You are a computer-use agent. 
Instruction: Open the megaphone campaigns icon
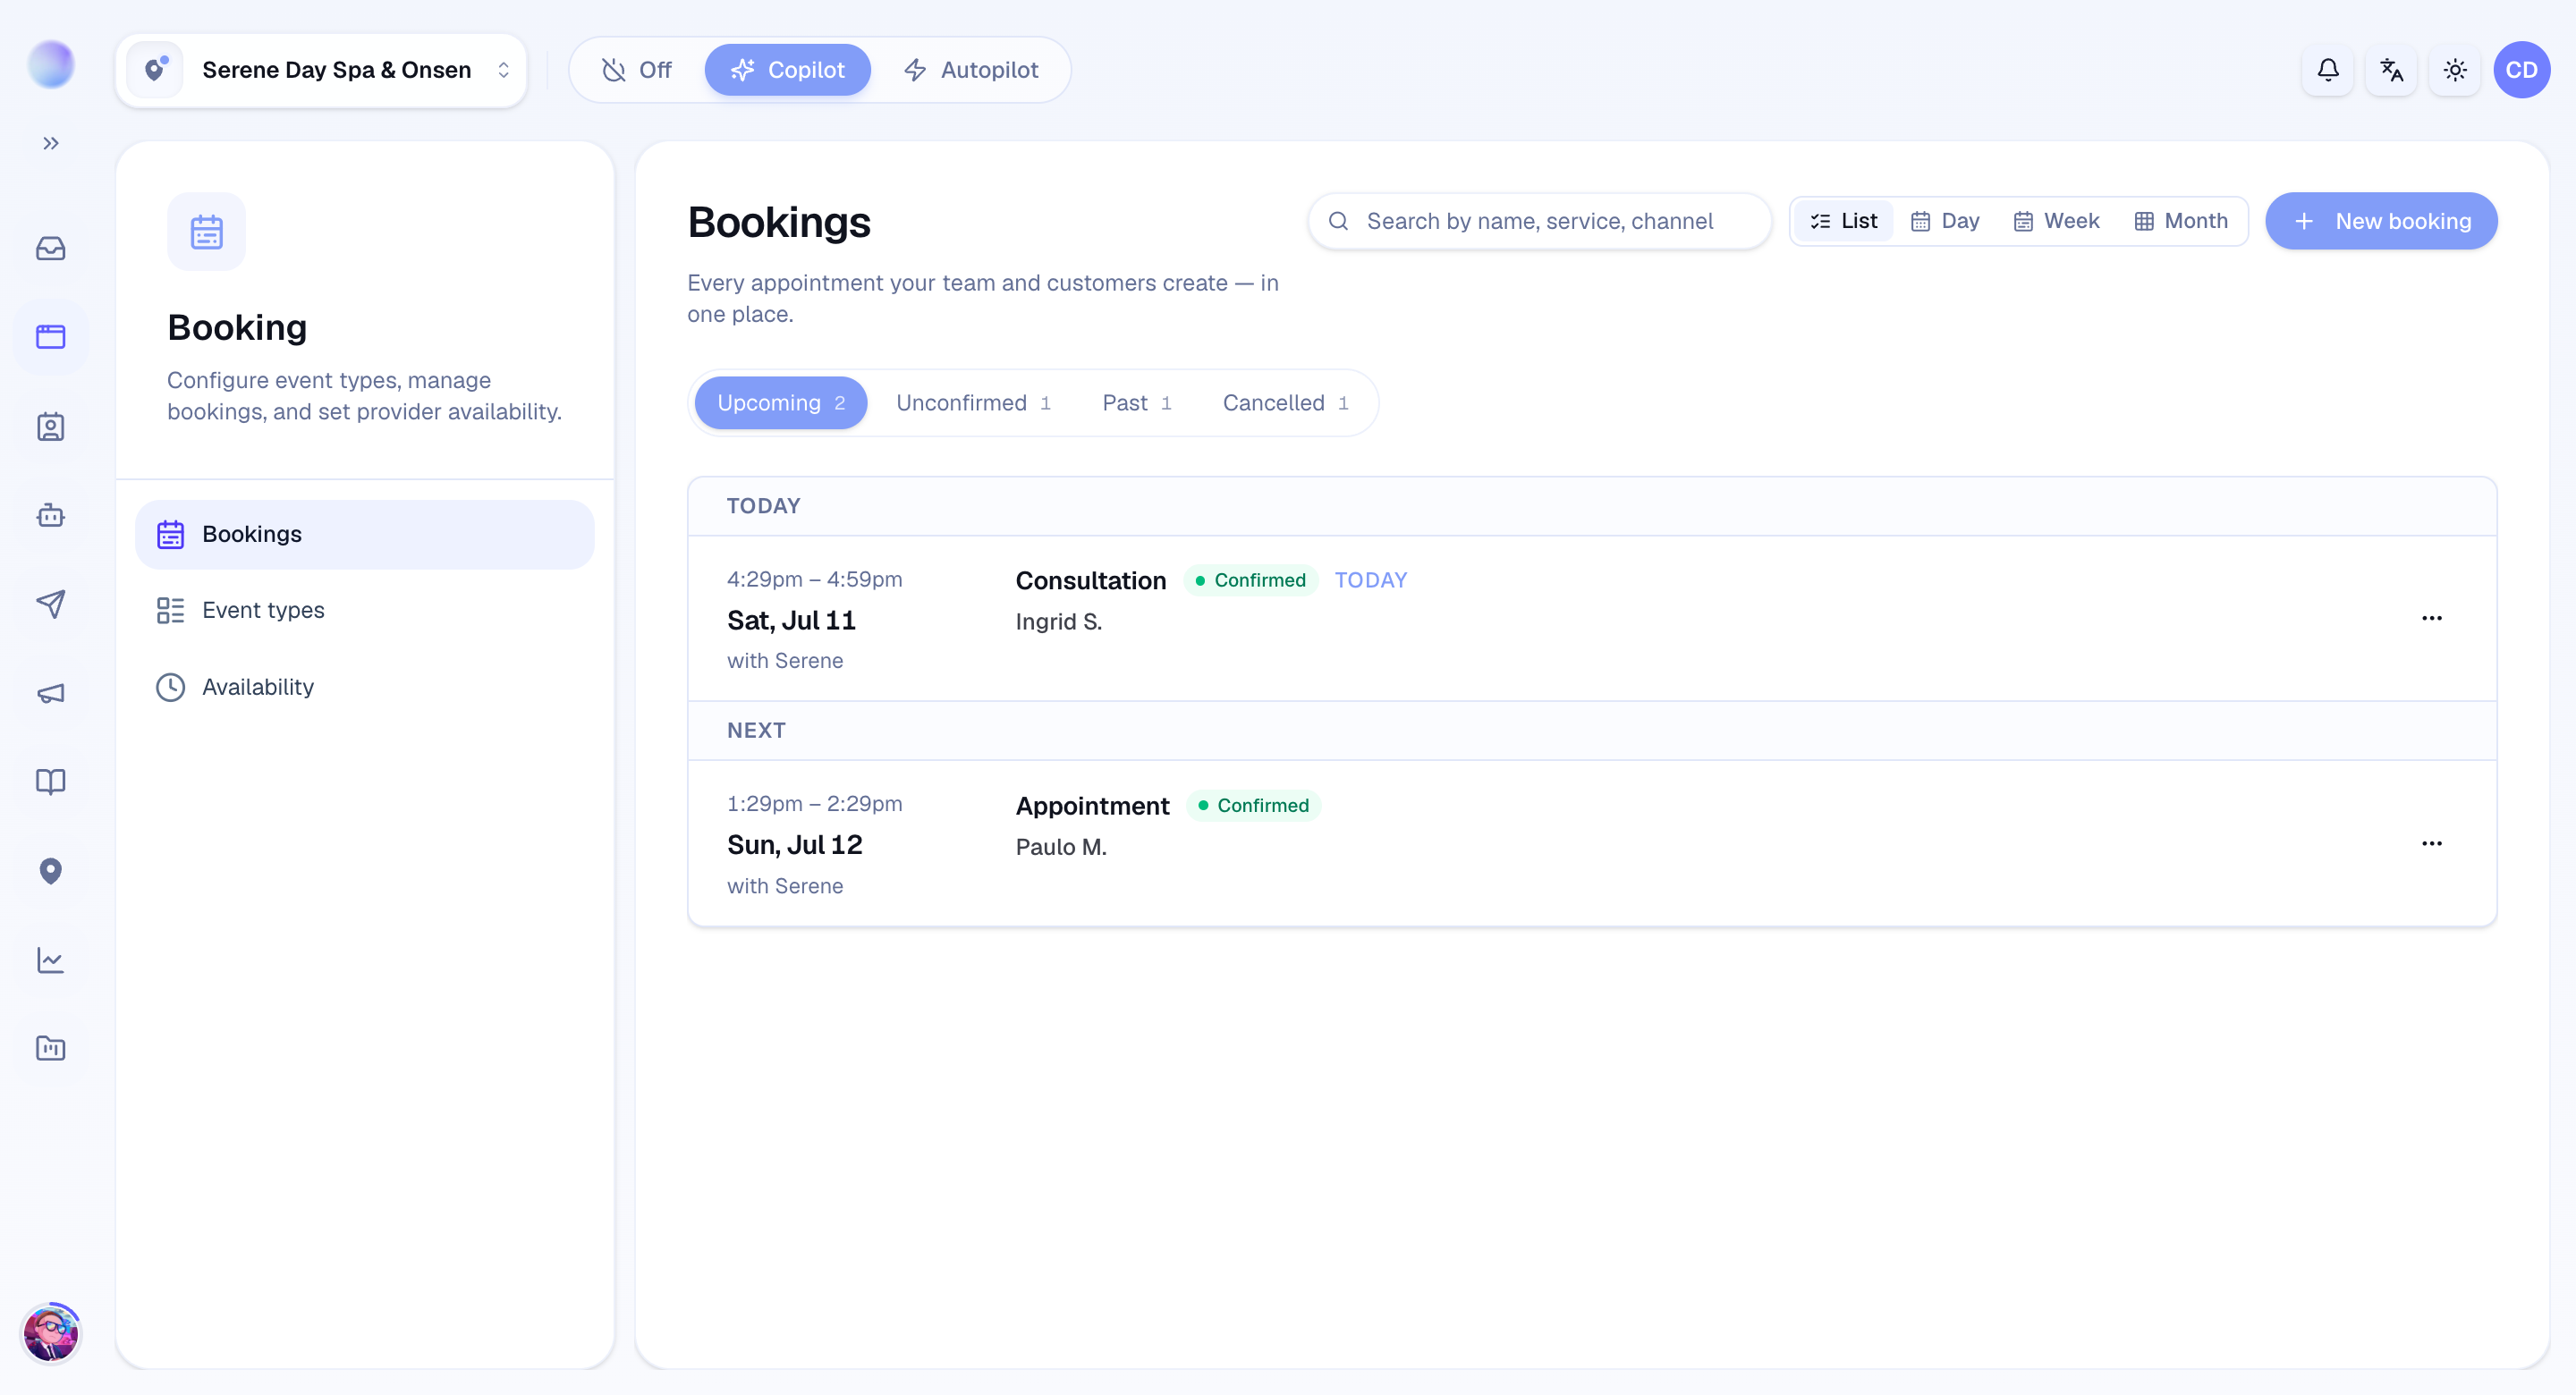pyautogui.click(x=50, y=693)
